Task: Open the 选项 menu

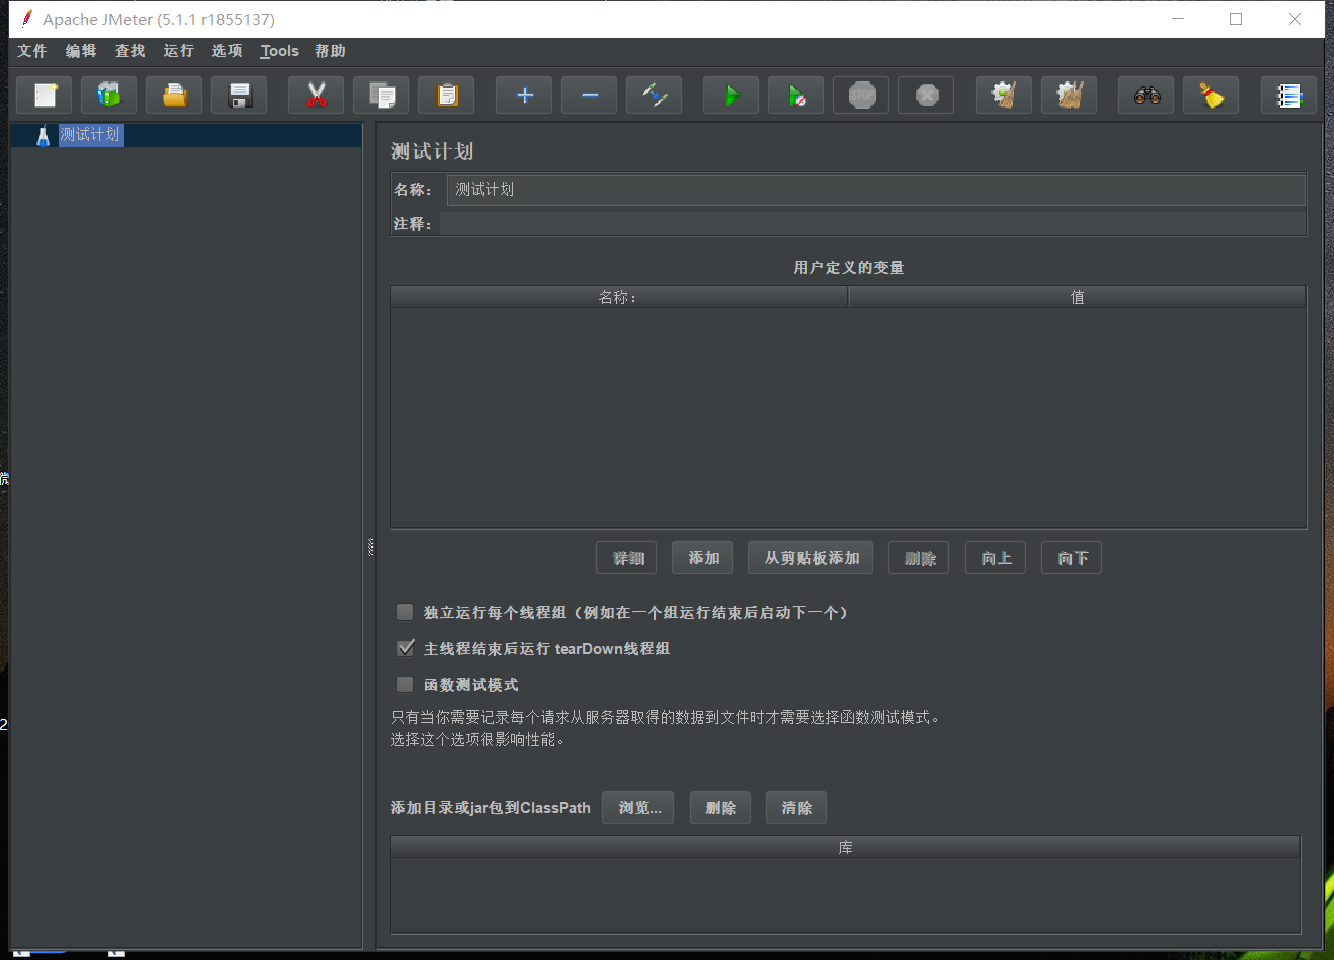Action: [227, 51]
